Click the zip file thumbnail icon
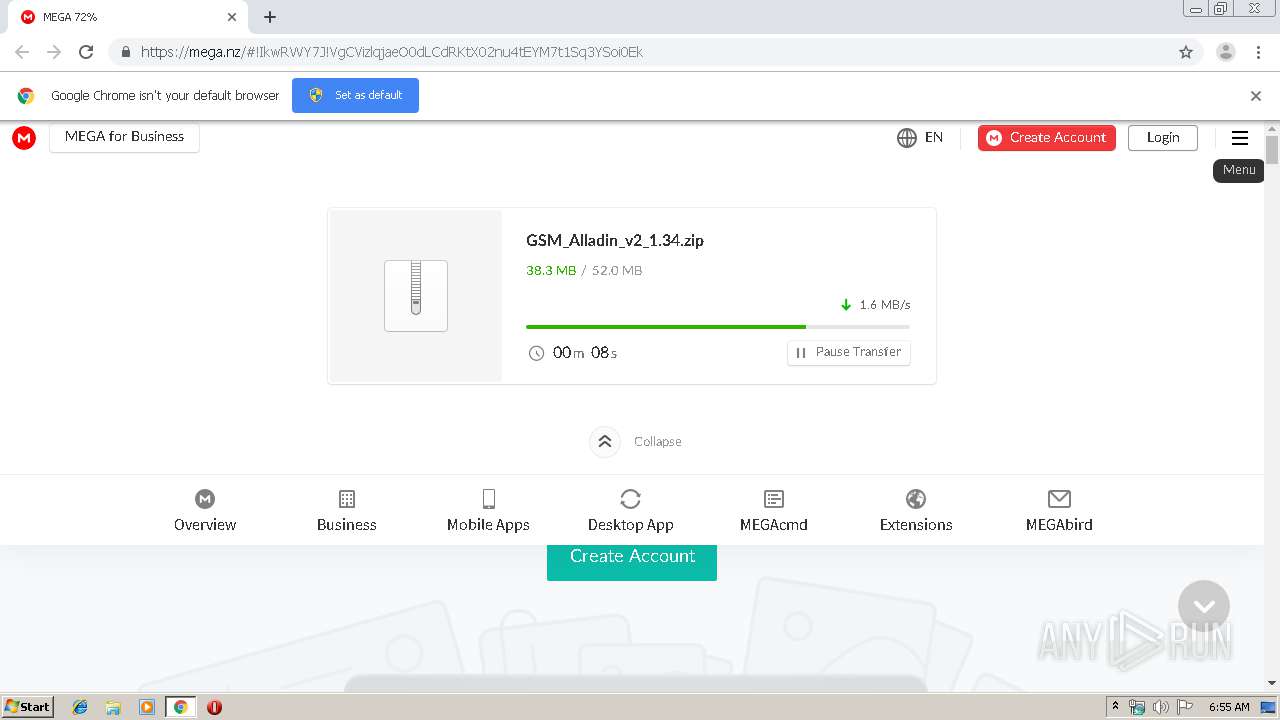This screenshot has height=720, width=1280. (x=416, y=296)
